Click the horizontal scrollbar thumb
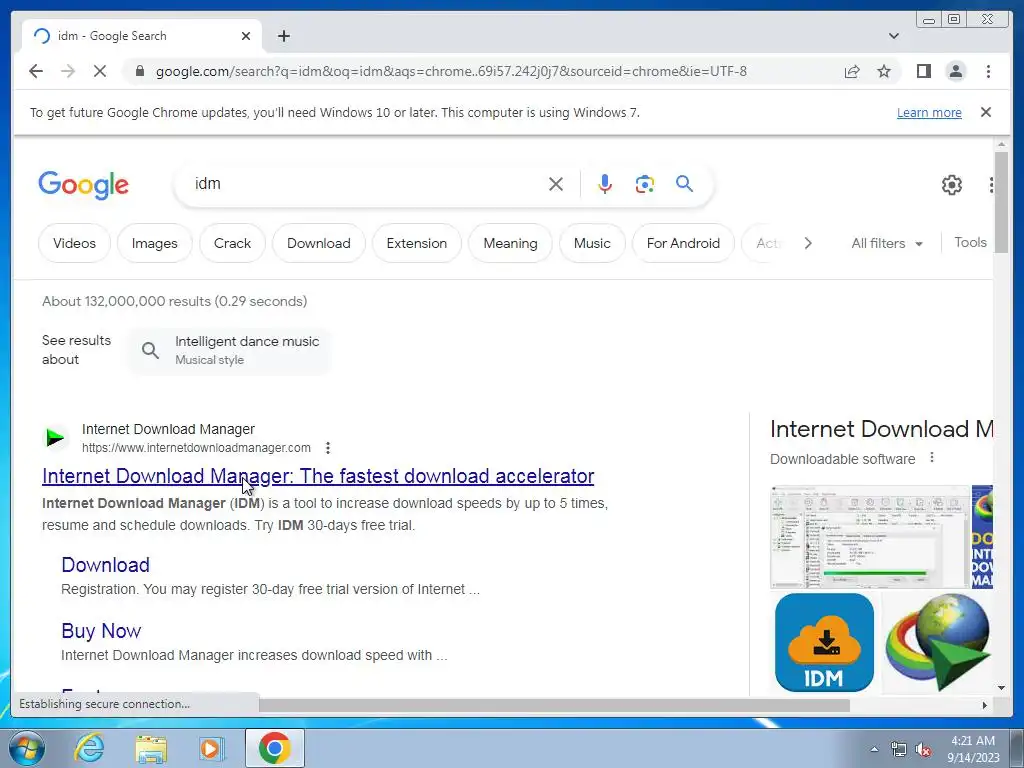Screen dimensions: 1024x768 [554, 705]
